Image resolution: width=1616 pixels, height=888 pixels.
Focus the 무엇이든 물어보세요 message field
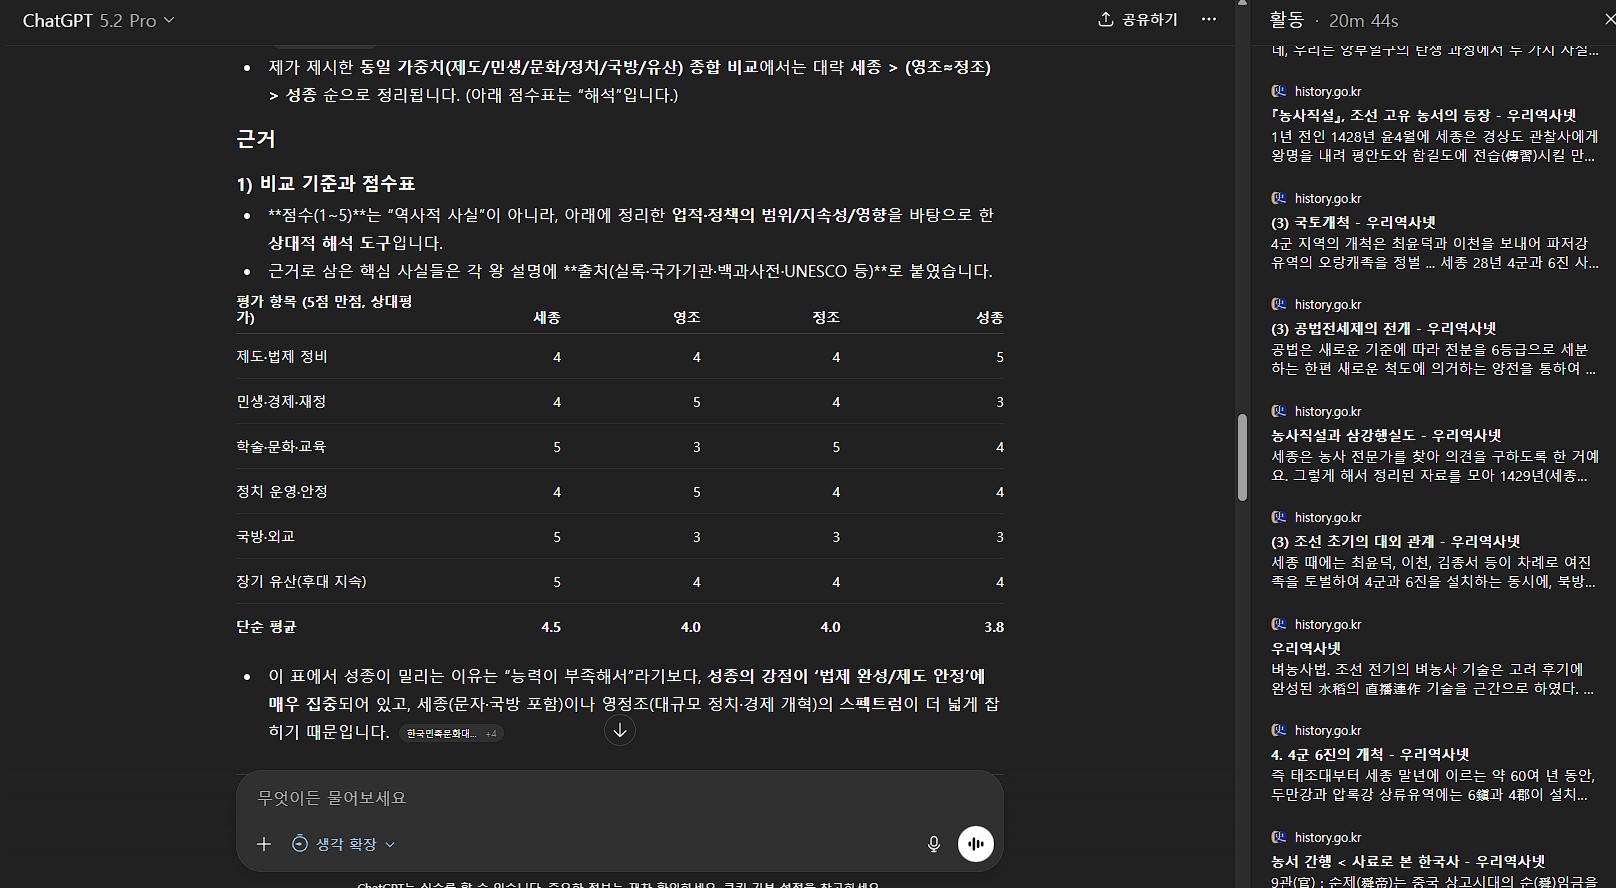[x=619, y=798]
